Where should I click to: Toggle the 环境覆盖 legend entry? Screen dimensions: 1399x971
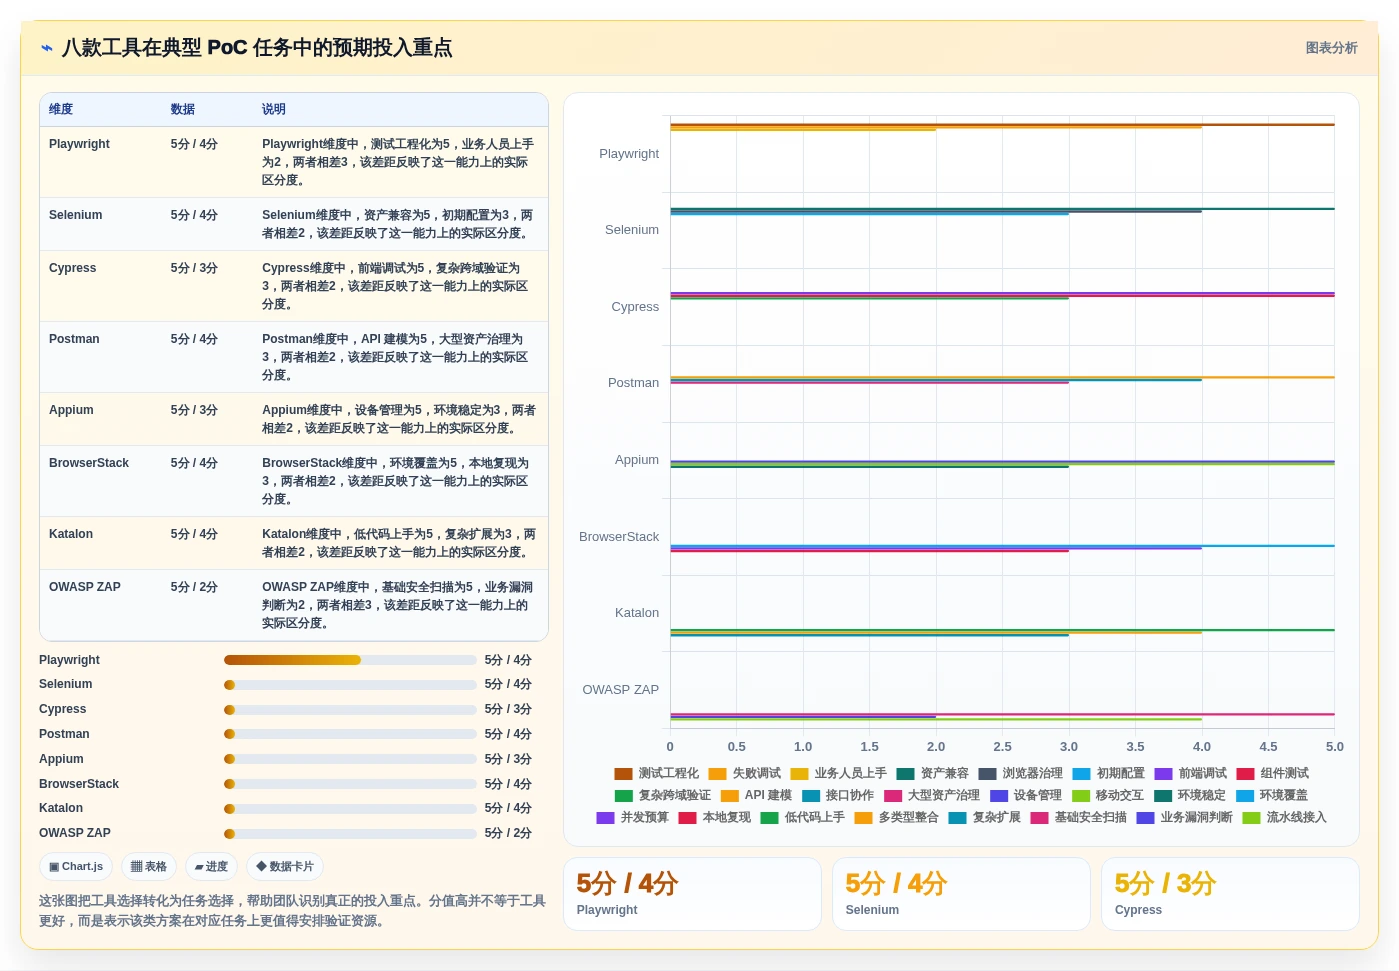tap(1271, 795)
